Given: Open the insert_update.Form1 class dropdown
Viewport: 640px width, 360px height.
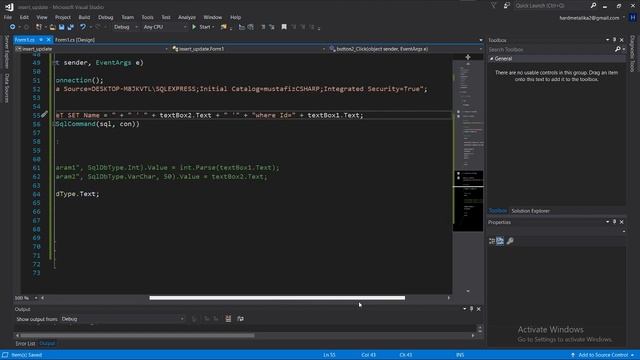Looking at the screenshot, I should click(x=249, y=49).
